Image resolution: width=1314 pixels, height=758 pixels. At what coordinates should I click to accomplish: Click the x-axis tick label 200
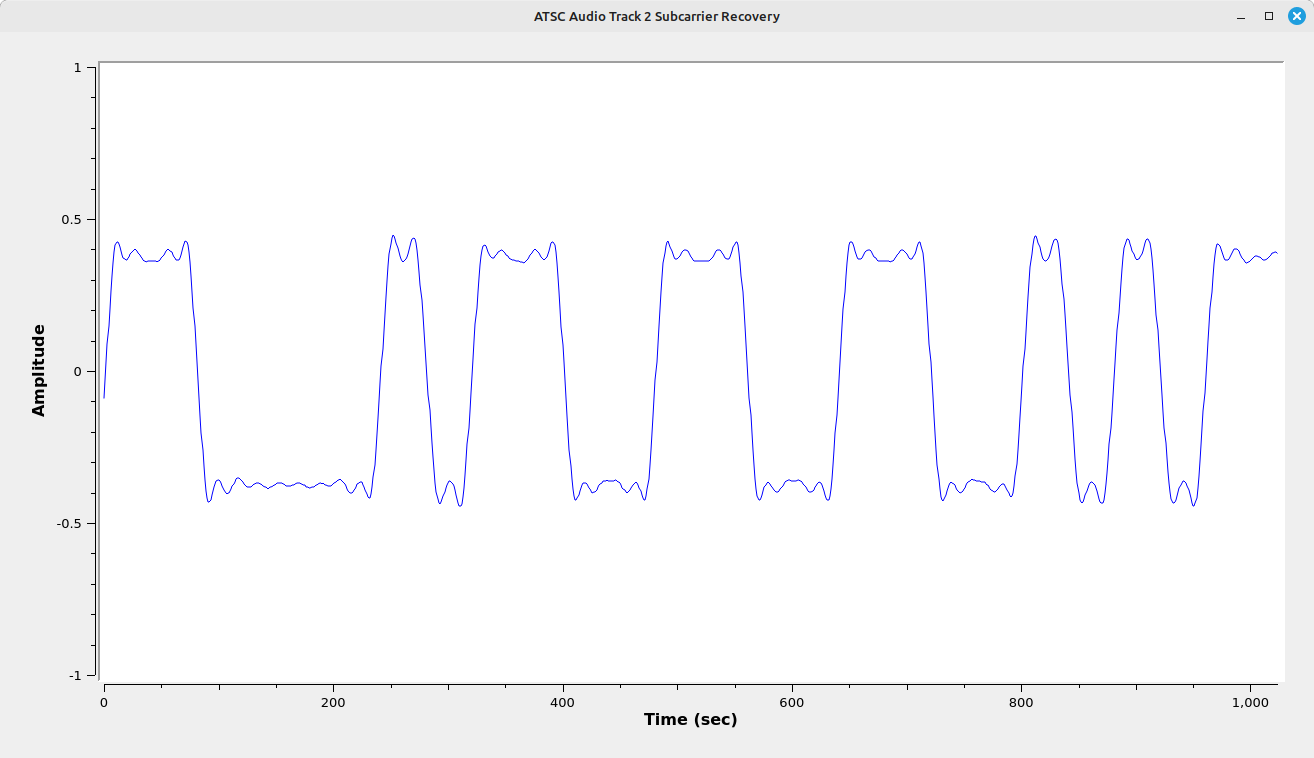pyautogui.click(x=333, y=702)
